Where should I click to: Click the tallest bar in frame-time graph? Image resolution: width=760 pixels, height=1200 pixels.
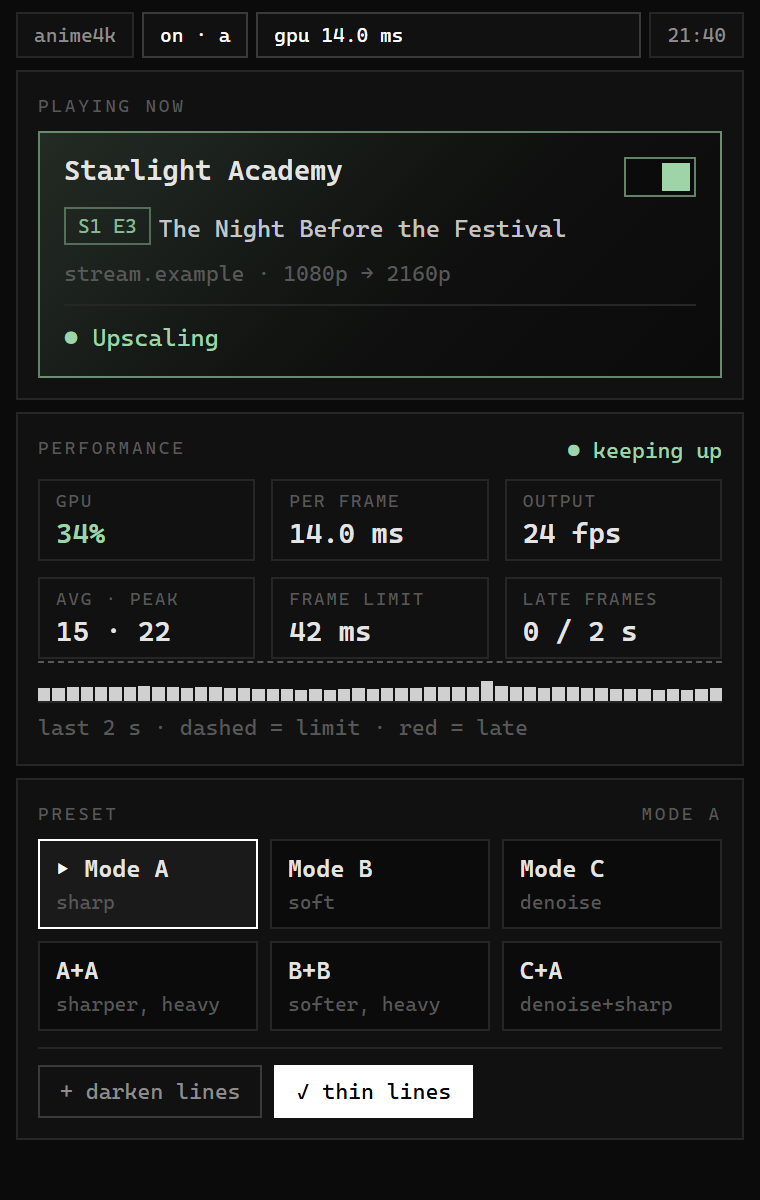pyautogui.click(x=487, y=691)
